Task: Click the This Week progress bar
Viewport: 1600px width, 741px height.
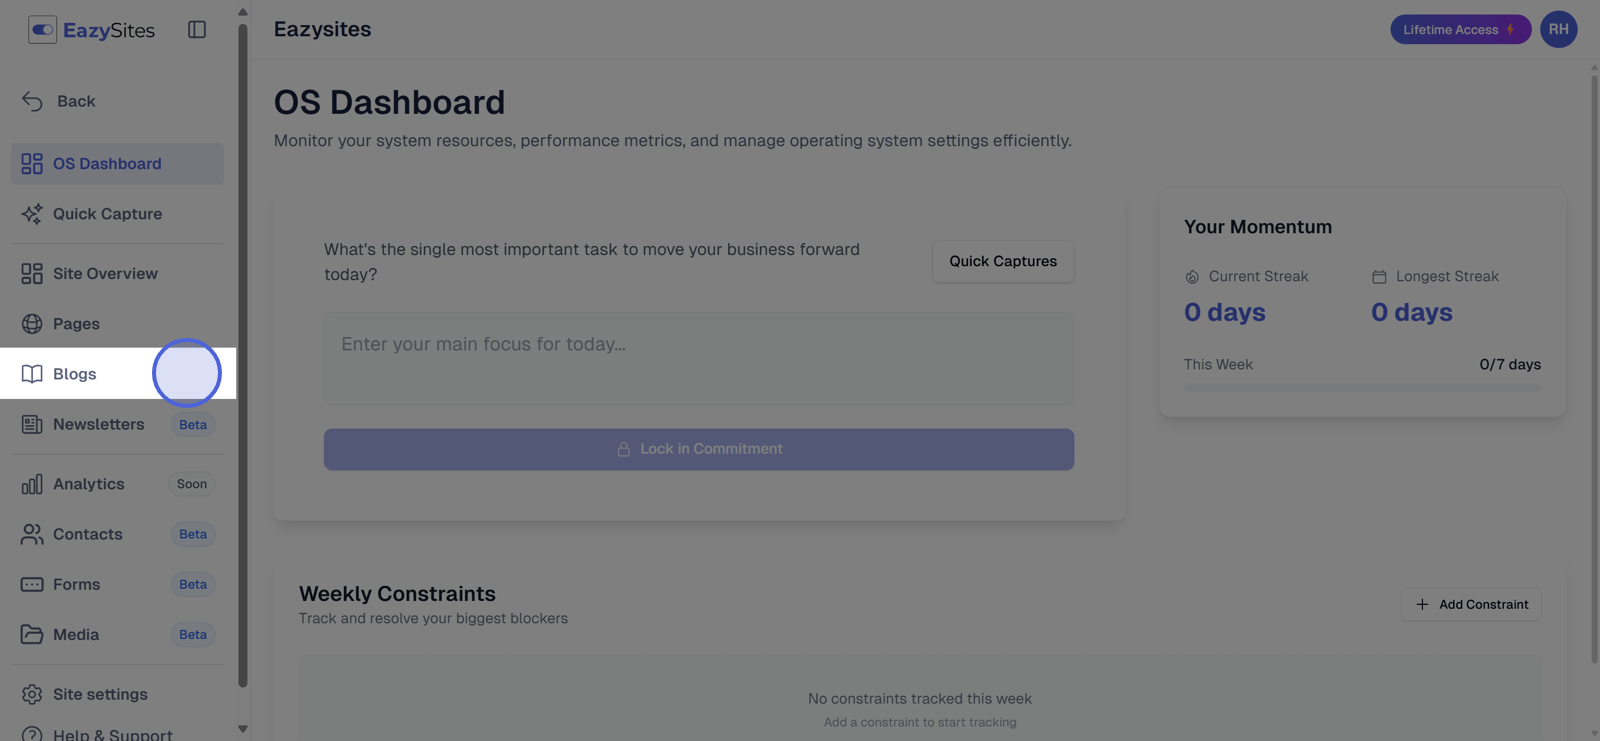Action: pyautogui.click(x=1361, y=387)
